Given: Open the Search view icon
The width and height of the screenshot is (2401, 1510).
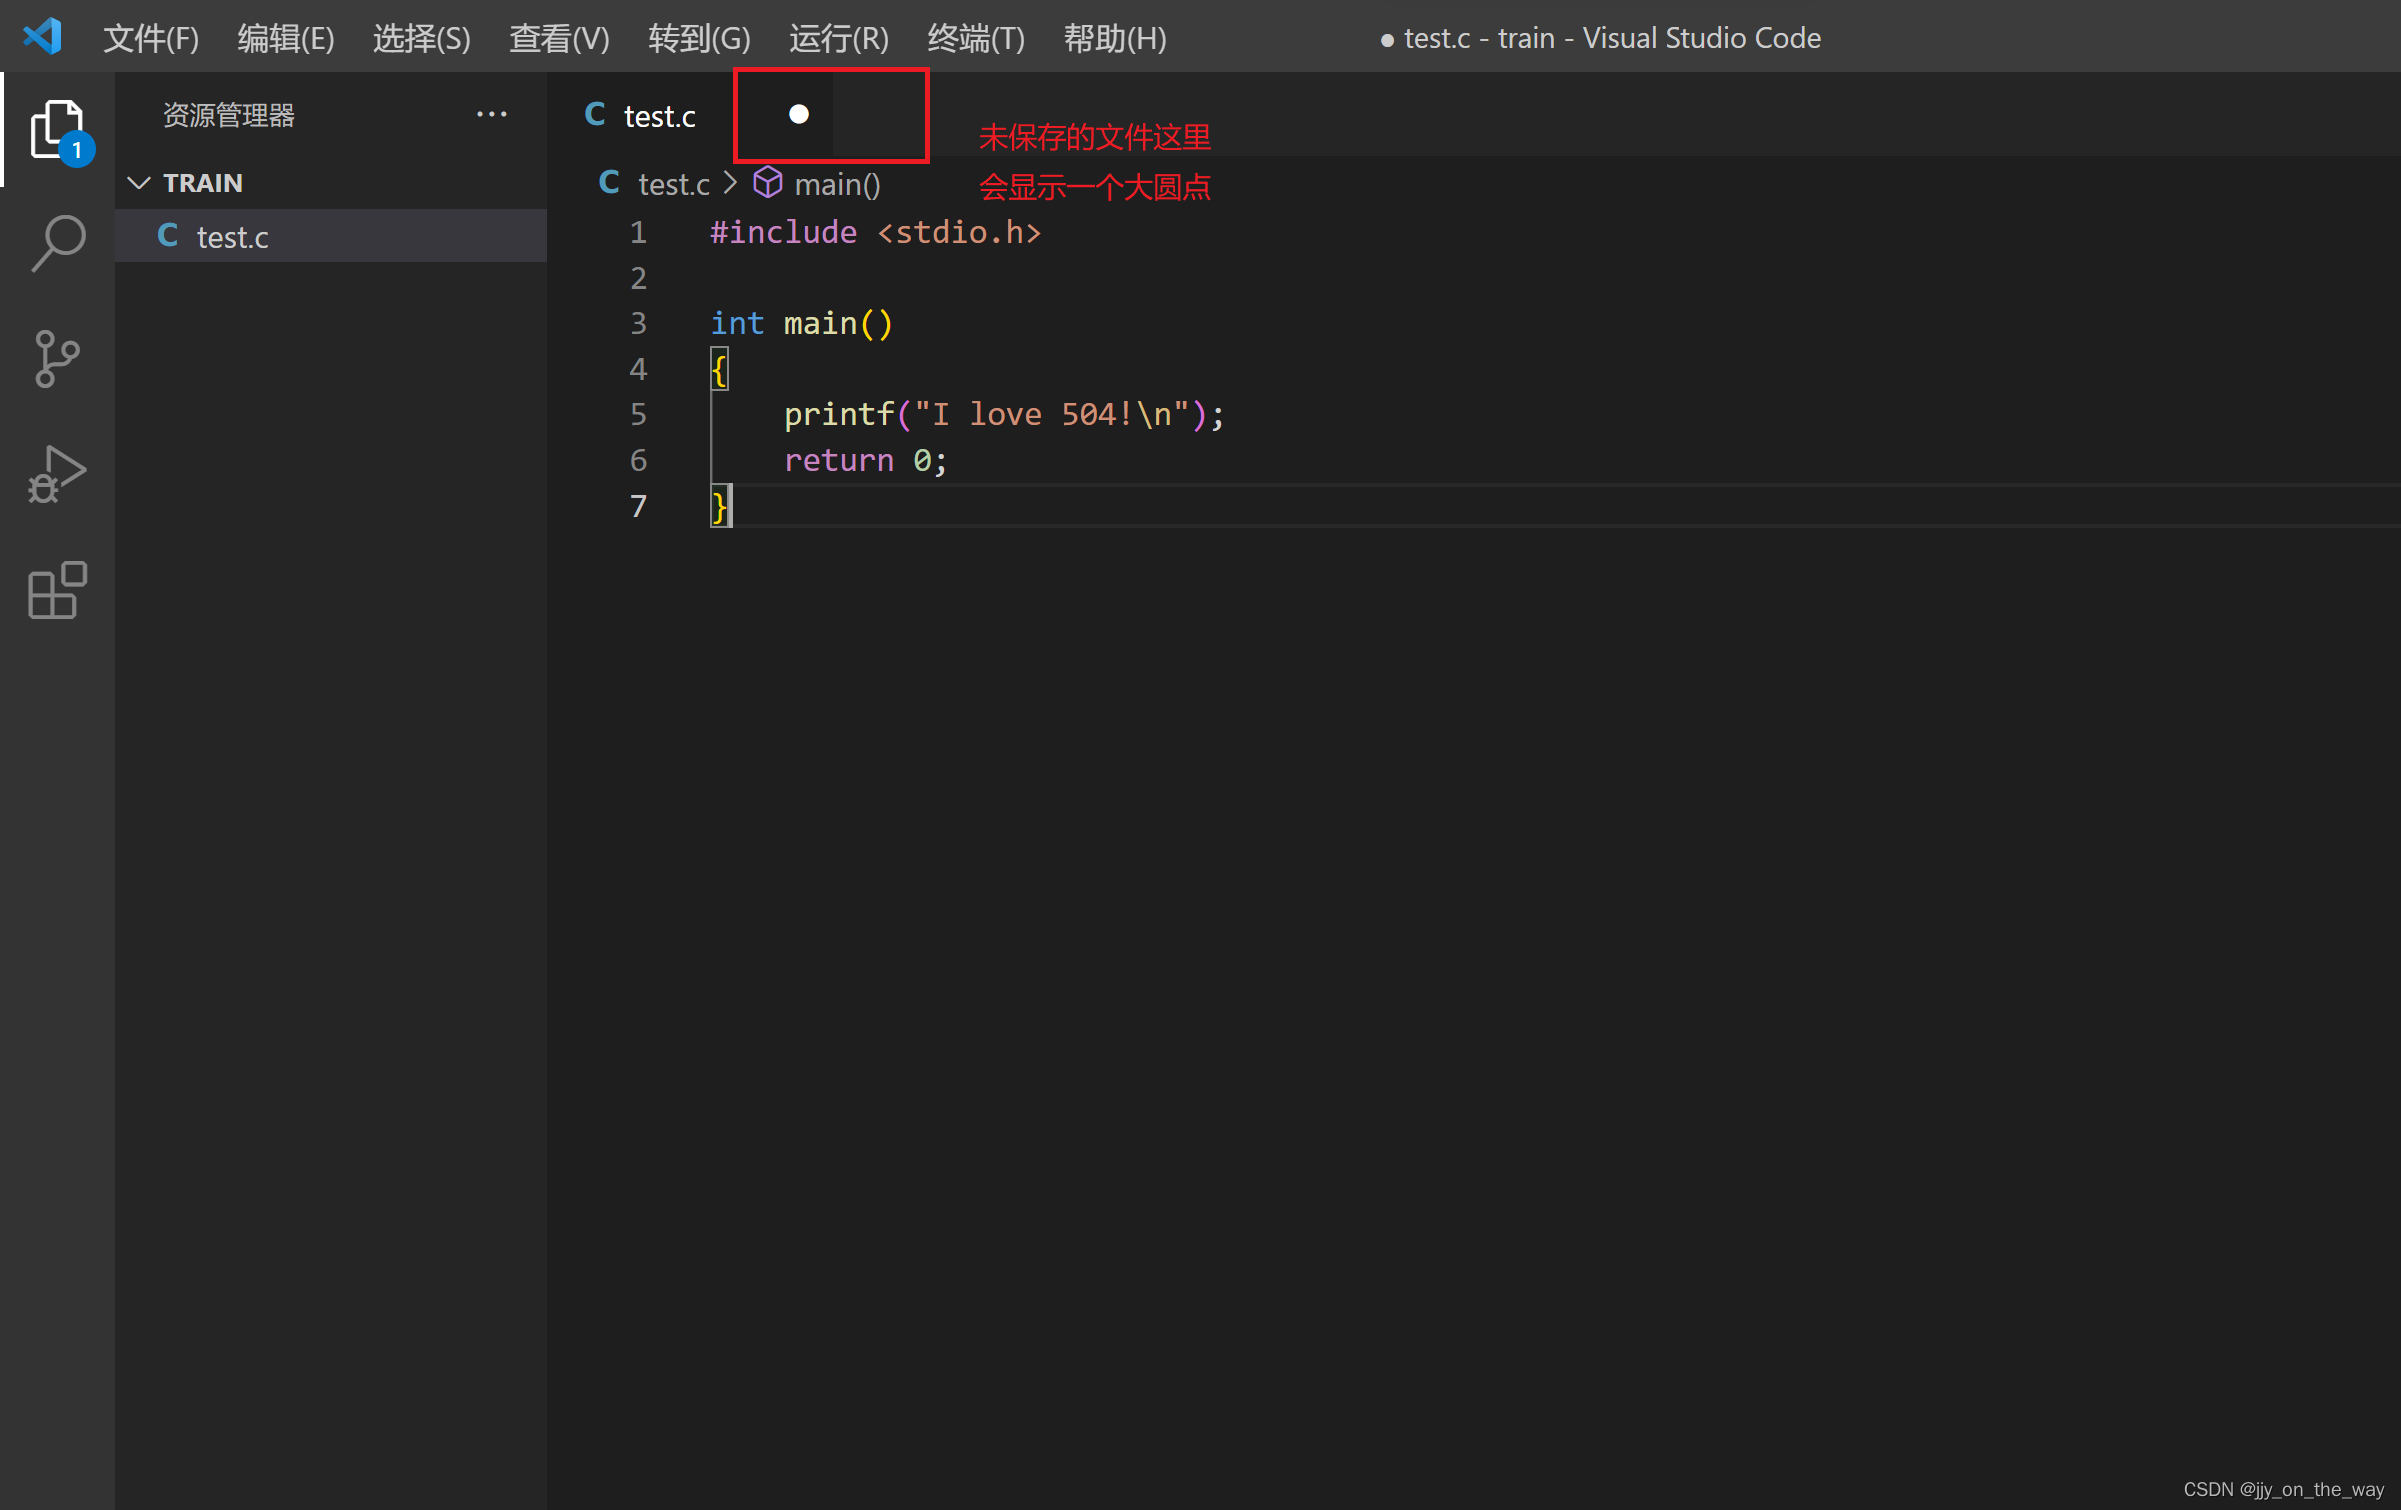Looking at the screenshot, I should click(x=57, y=243).
